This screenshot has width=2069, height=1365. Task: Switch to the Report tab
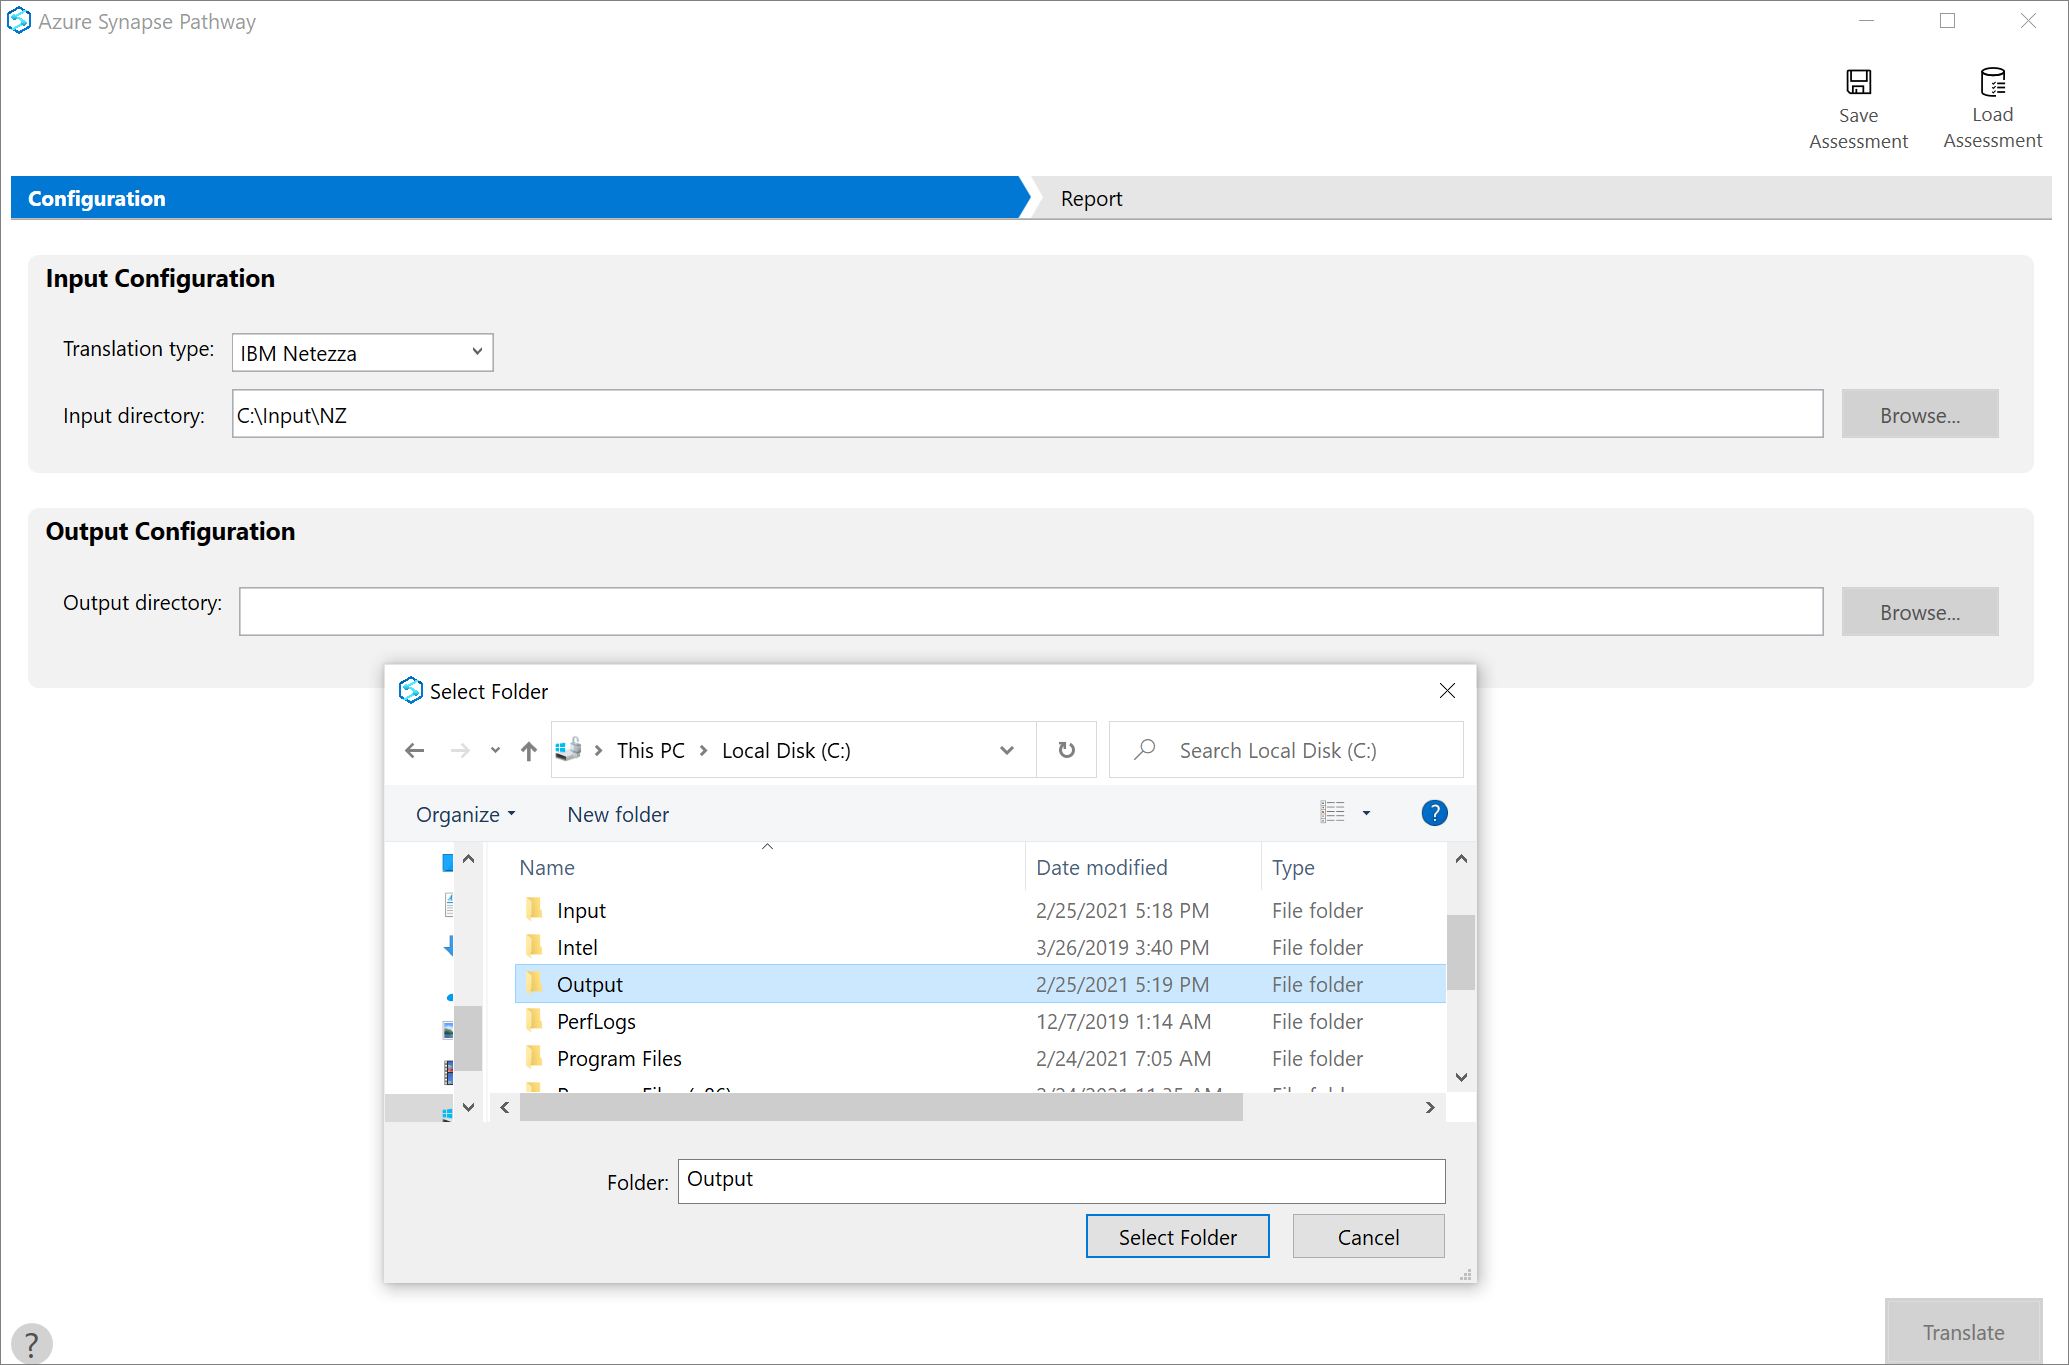click(1091, 197)
